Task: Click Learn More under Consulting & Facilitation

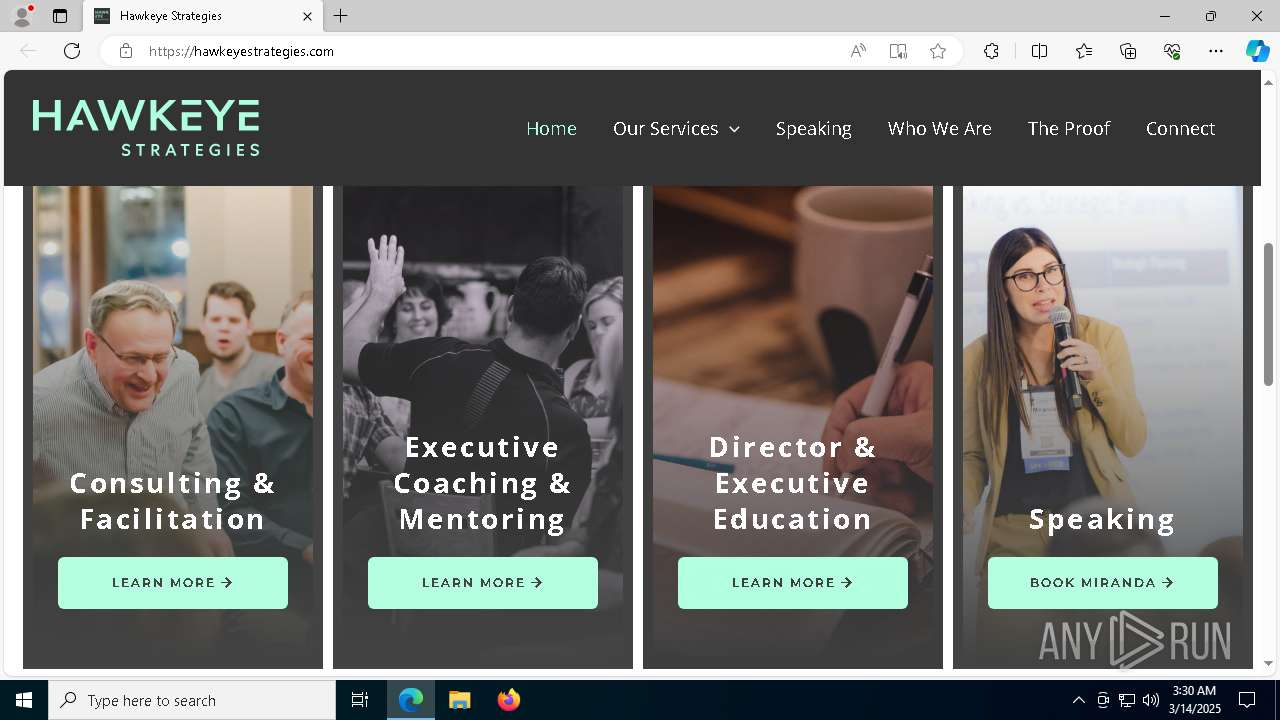Action: (x=173, y=583)
